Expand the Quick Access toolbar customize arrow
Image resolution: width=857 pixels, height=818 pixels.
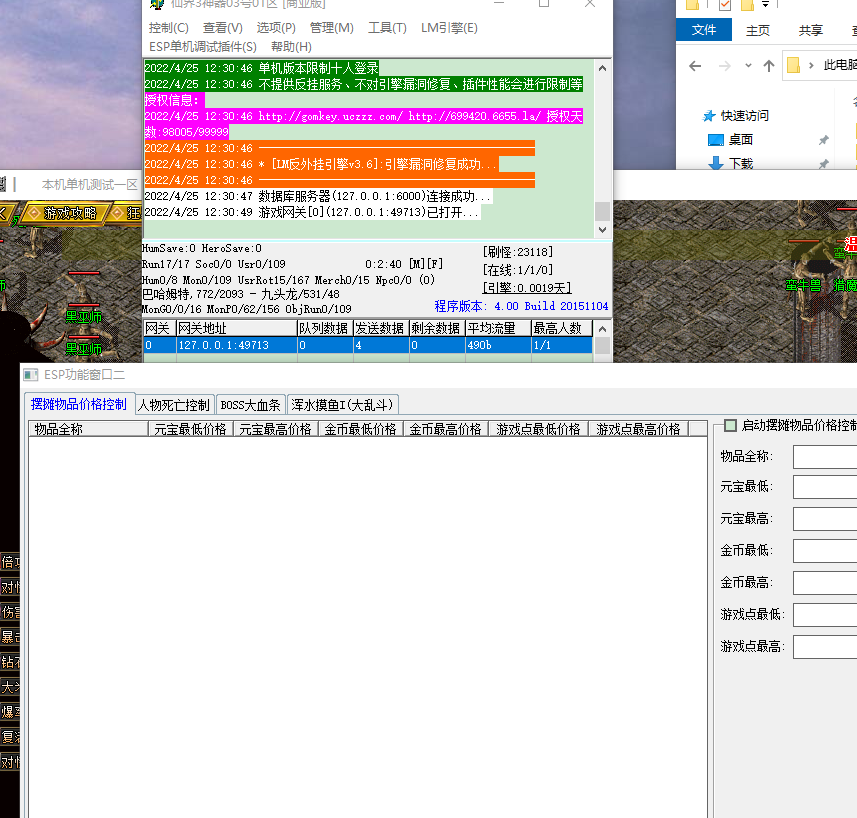pos(765,6)
